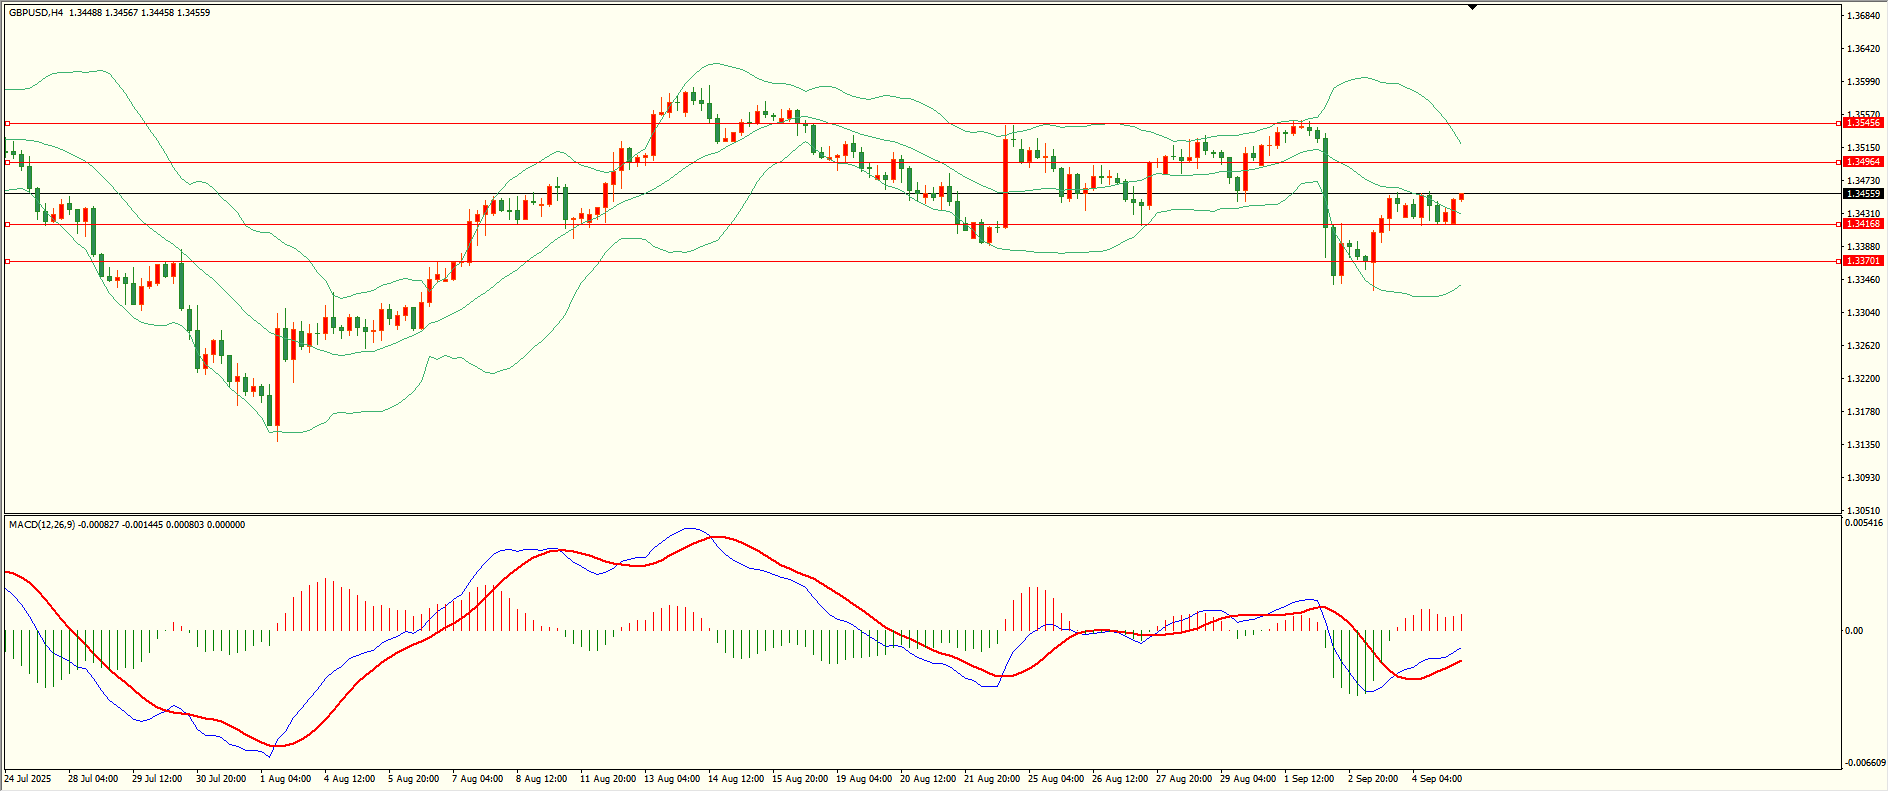Click the 21 Aug 20:00 time label

[992, 779]
